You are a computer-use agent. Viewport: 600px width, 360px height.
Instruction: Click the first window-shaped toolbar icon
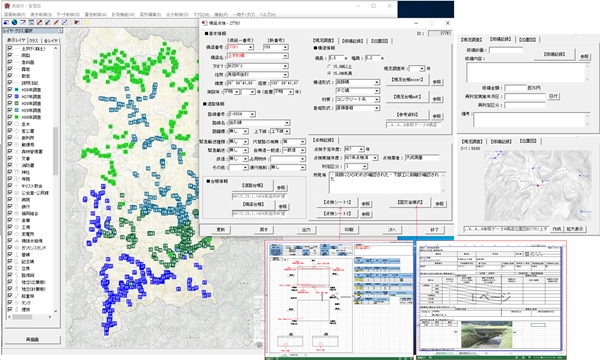(23, 22)
